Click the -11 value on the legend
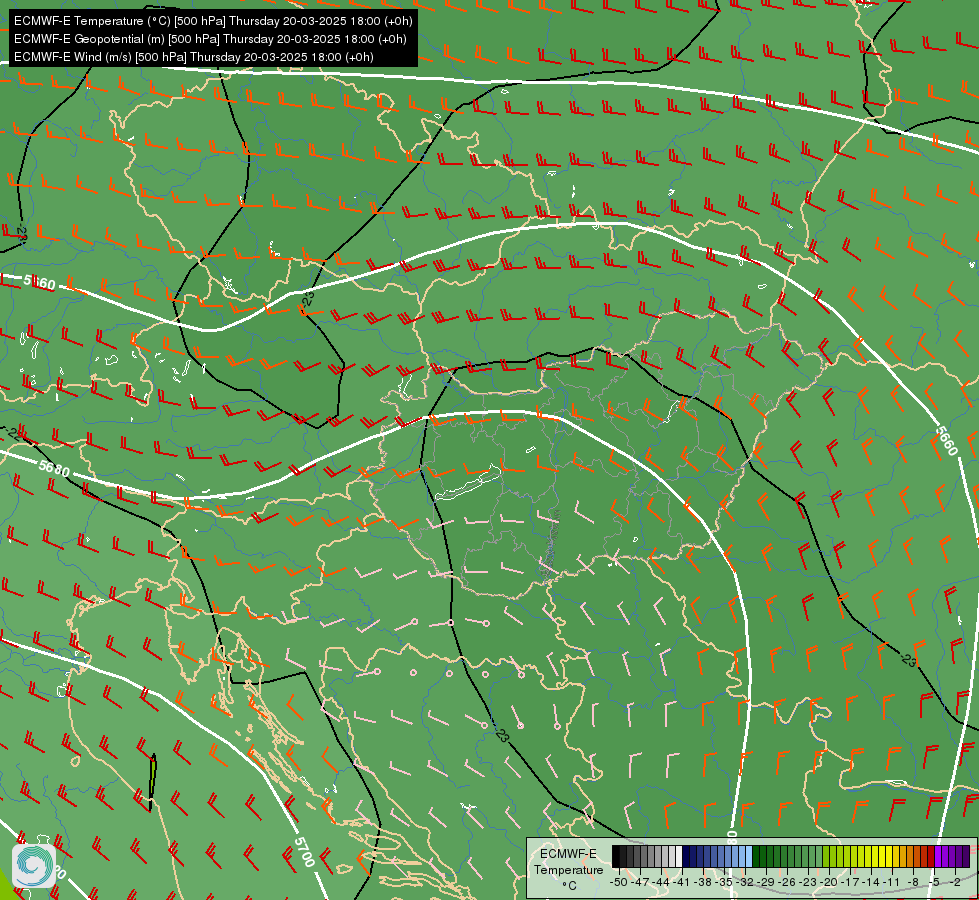979x900 pixels. [892, 882]
